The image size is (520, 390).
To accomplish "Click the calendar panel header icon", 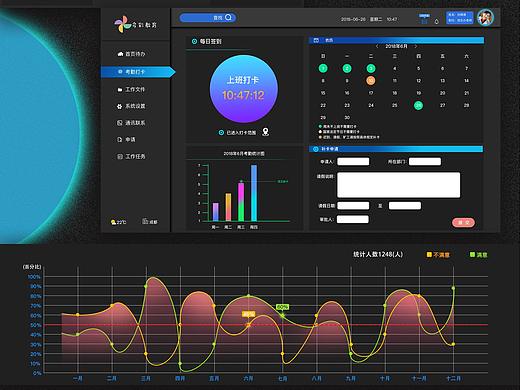I will tap(316, 40).
